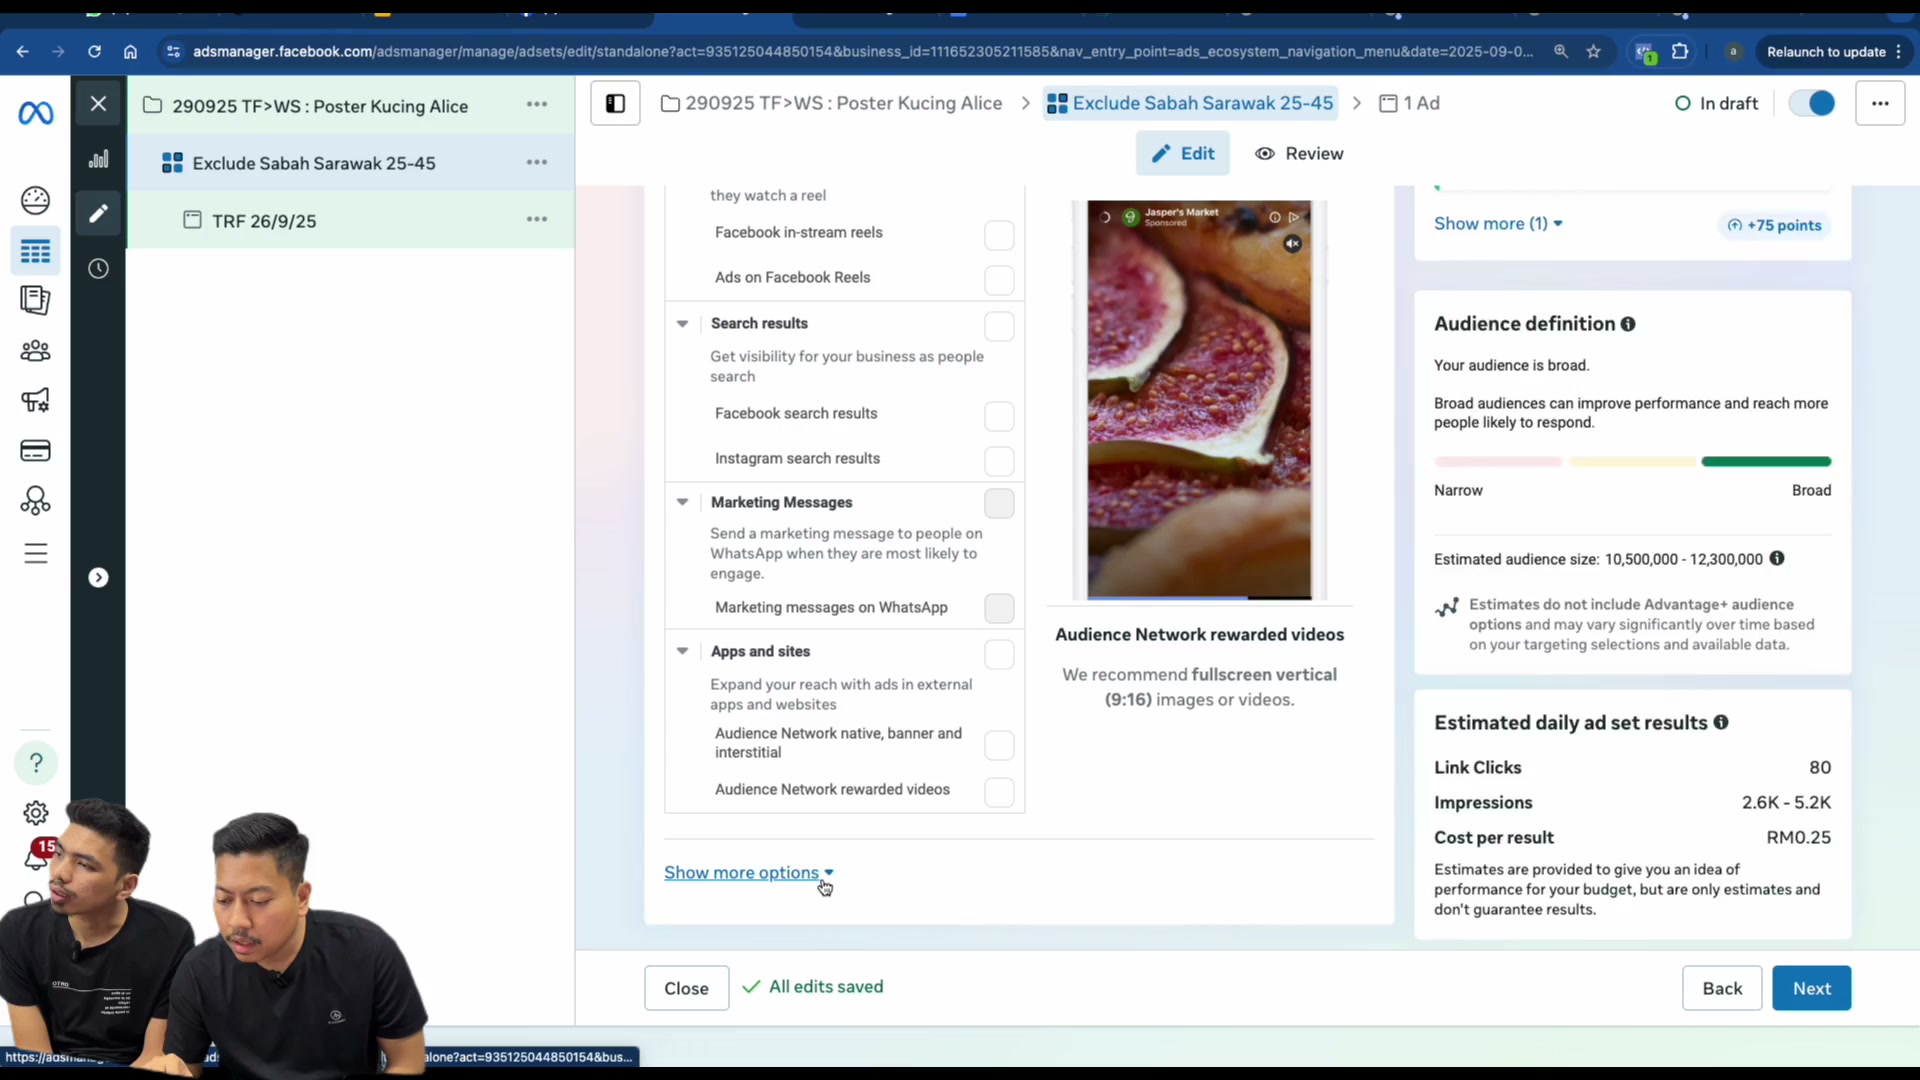Image resolution: width=1920 pixels, height=1080 pixels.
Task: Open the Audiences people icon in sidebar
Action: coord(35,351)
